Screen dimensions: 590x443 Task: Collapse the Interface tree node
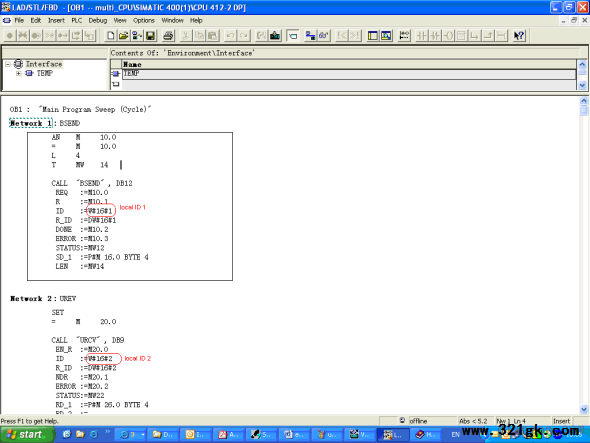[8, 64]
